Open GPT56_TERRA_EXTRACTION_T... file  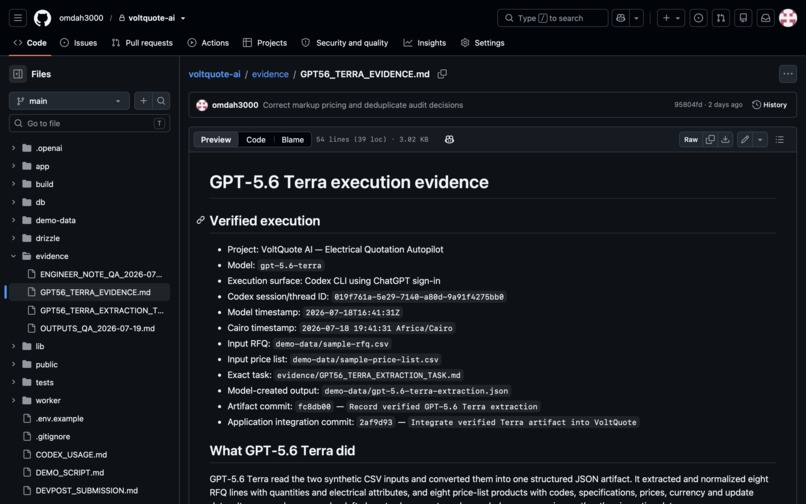click(101, 310)
